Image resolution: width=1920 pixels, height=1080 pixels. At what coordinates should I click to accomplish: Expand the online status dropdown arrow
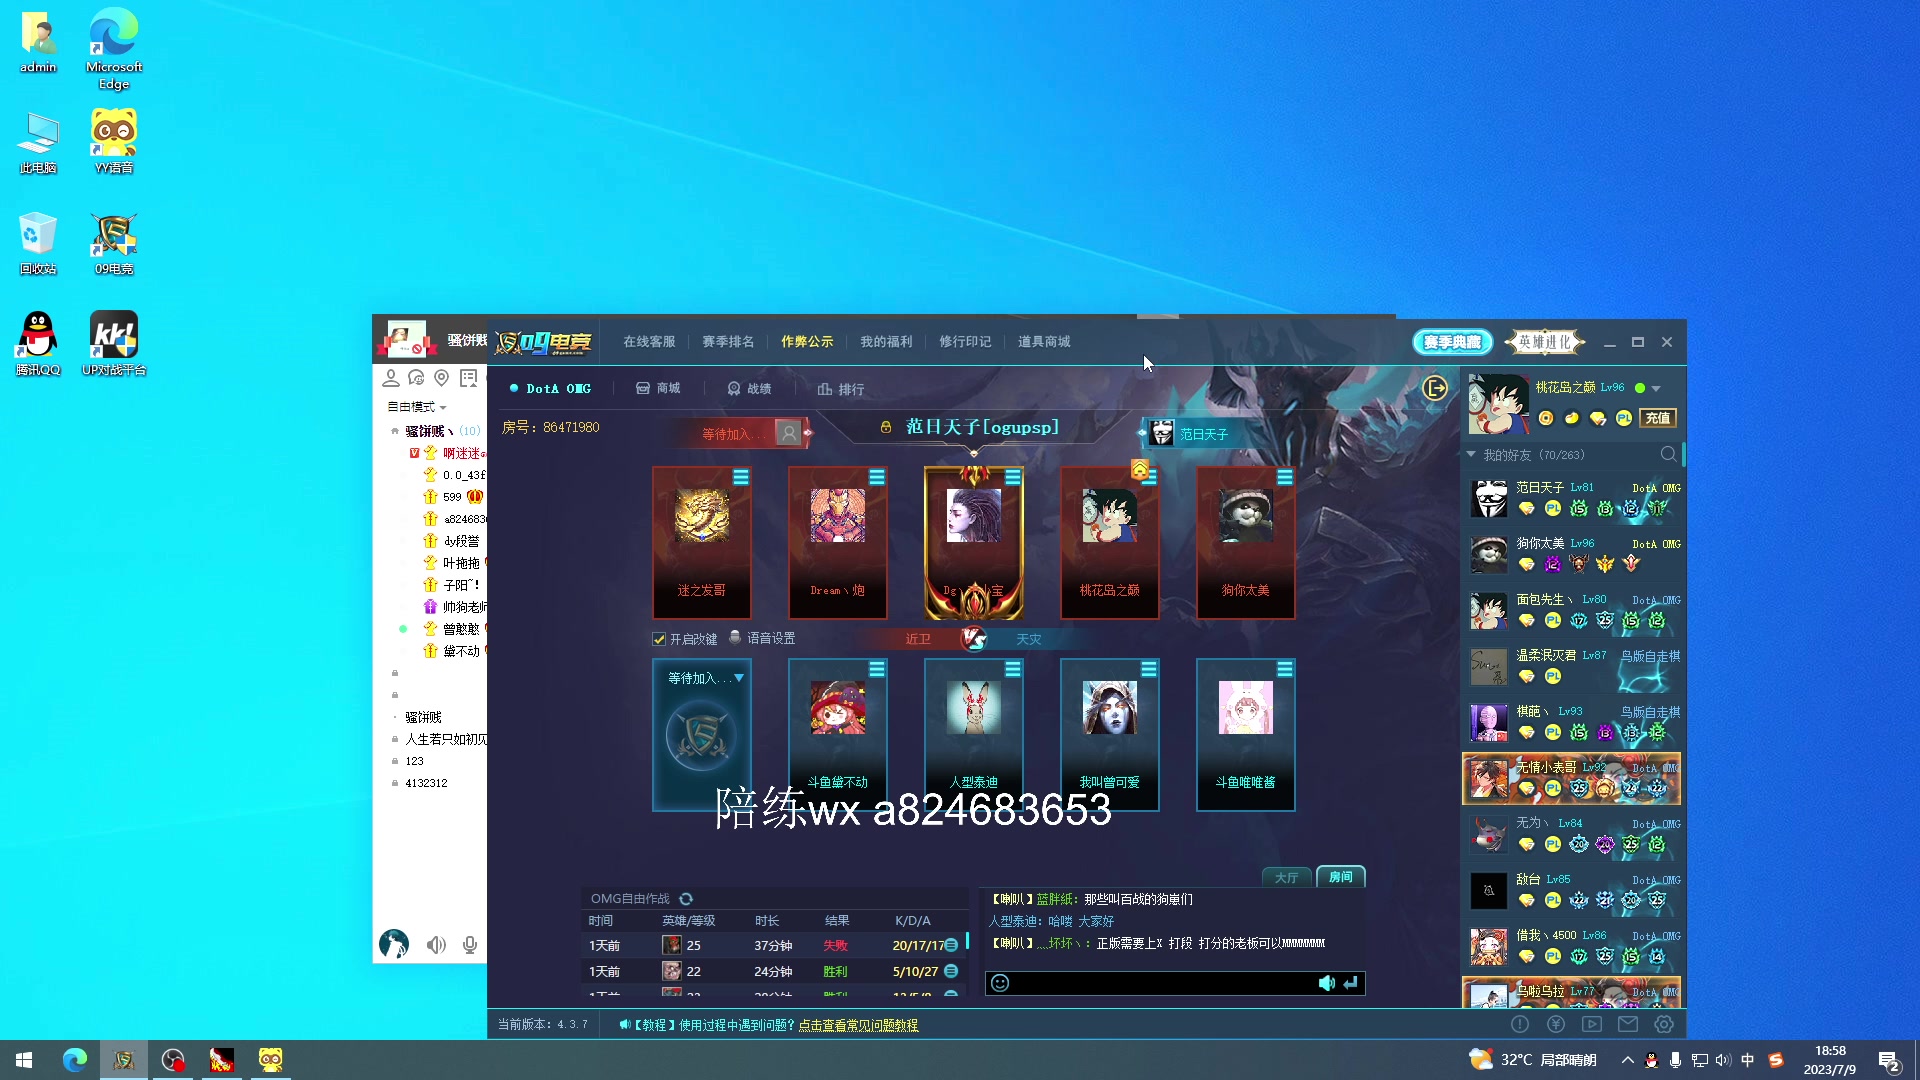point(1656,388)
